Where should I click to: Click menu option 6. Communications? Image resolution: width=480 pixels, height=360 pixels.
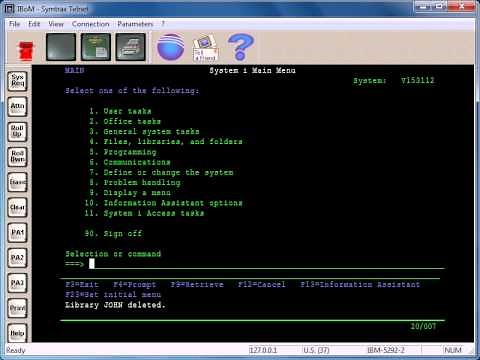tap(130, 162)
